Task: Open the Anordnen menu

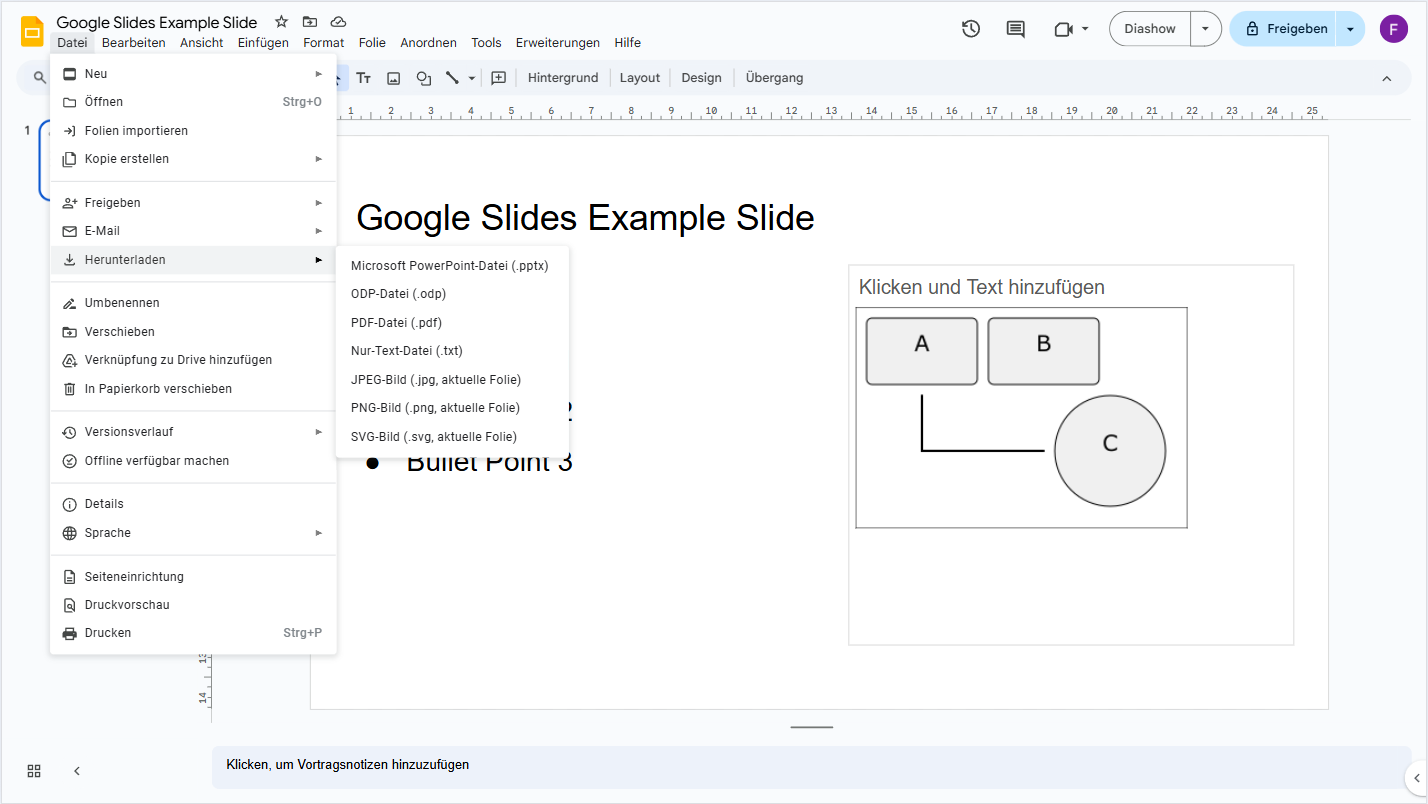Action: click(428, 43)
